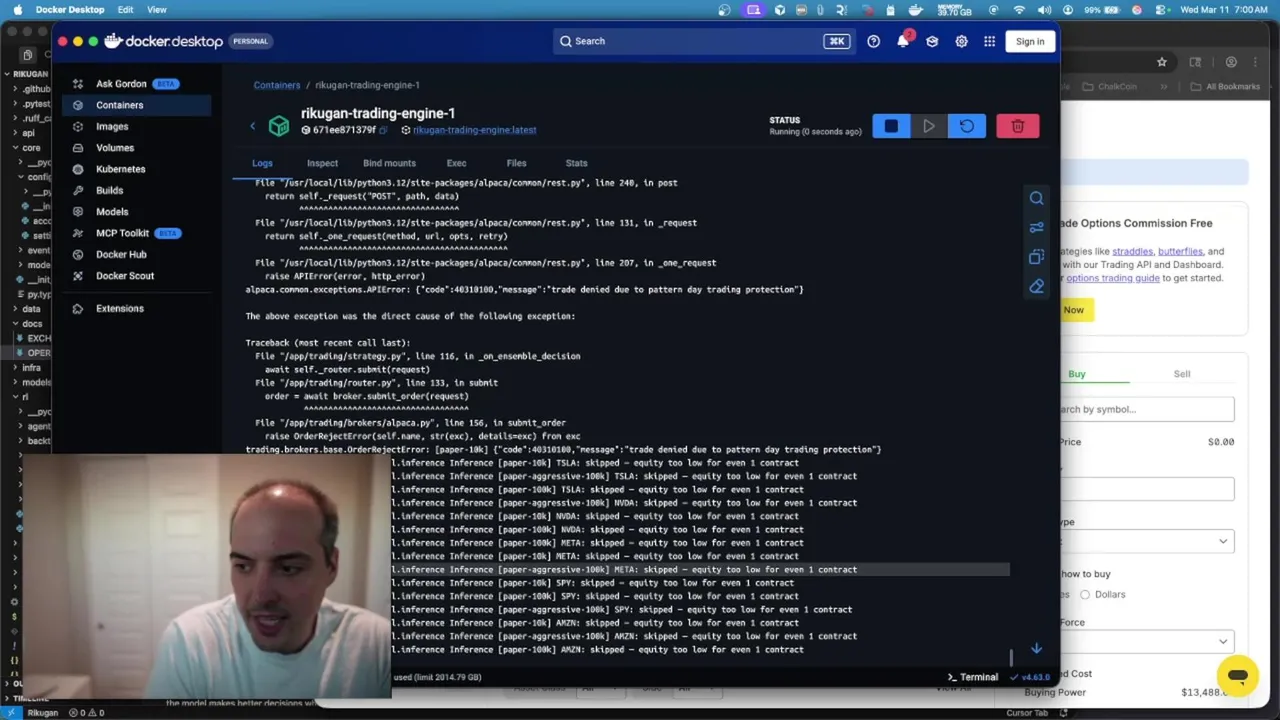Search logs with magnifier icon
This screenshot has width=1280, height=720.
1037,198
